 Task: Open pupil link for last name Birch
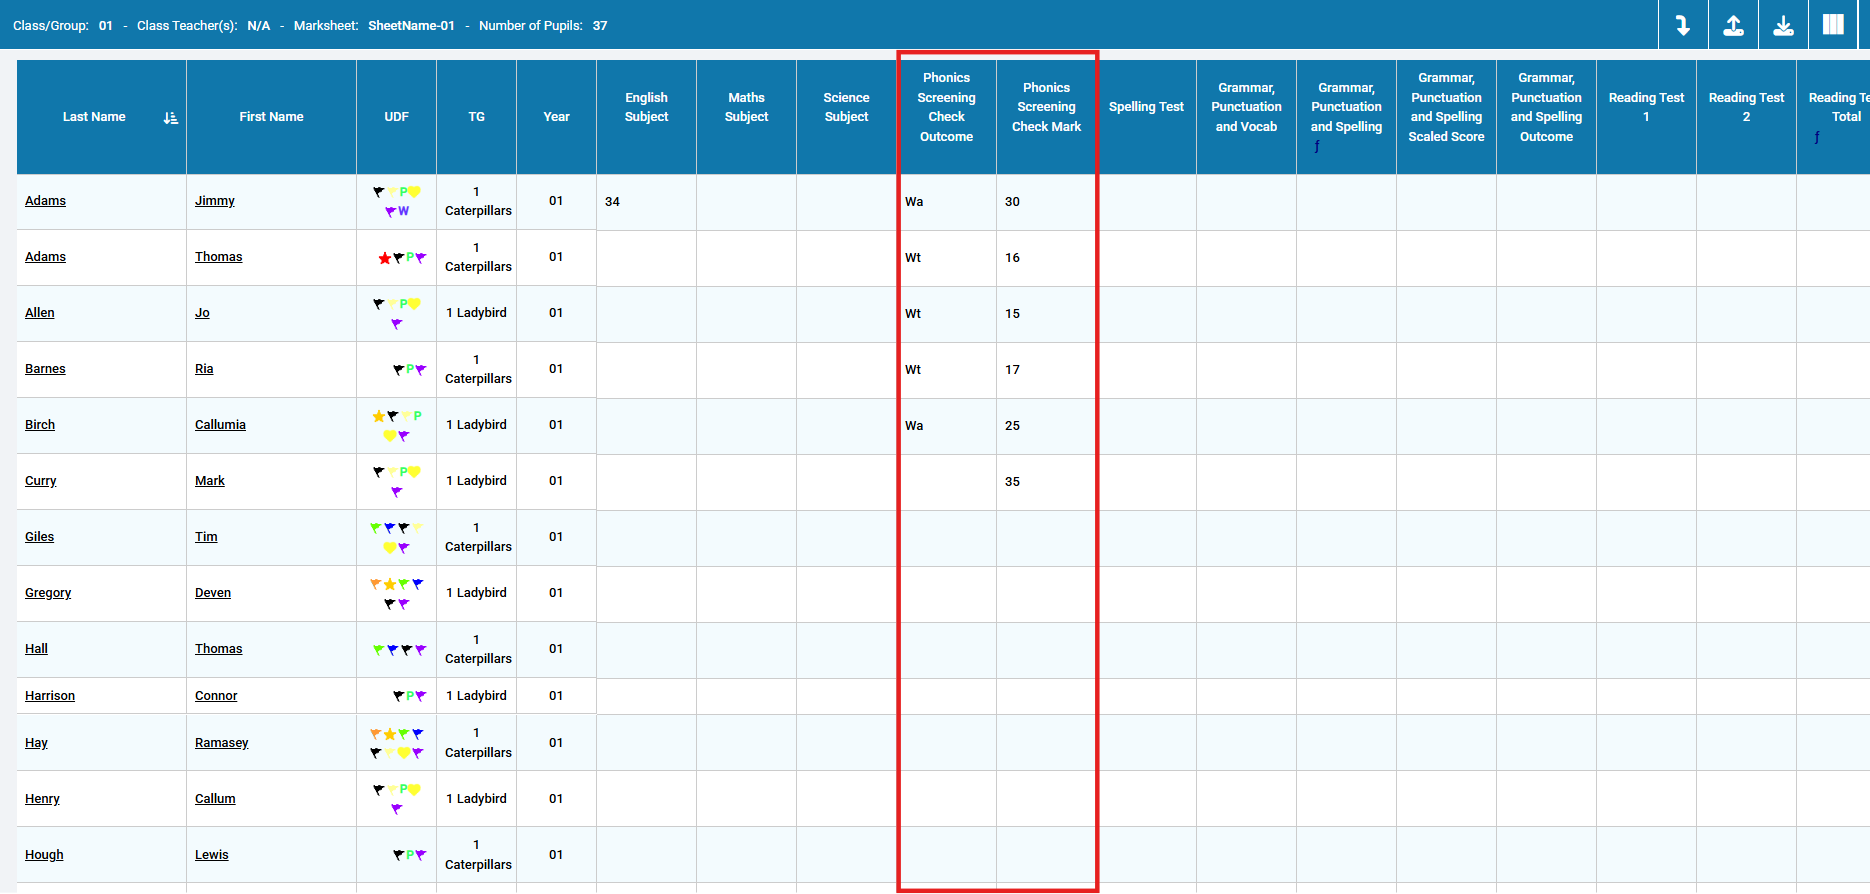pyautogui.click(x=40, y=425)
